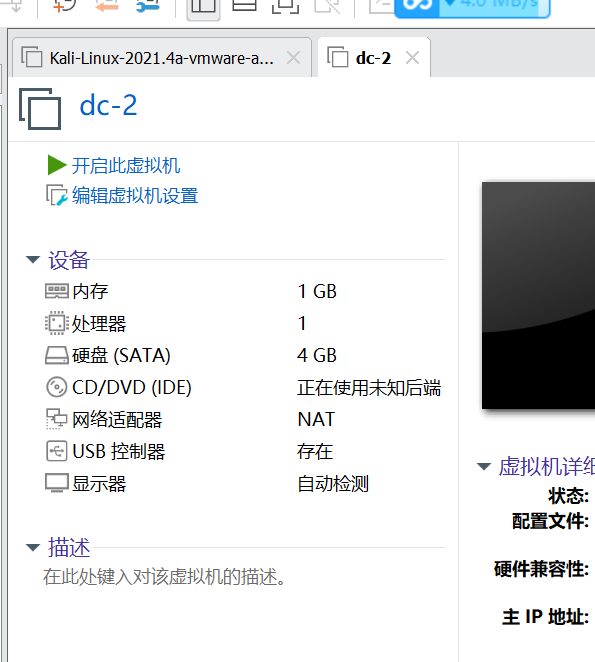The image size is (595, 662).
Task: Click the 设备 section heading
Action: coord(68,260)
